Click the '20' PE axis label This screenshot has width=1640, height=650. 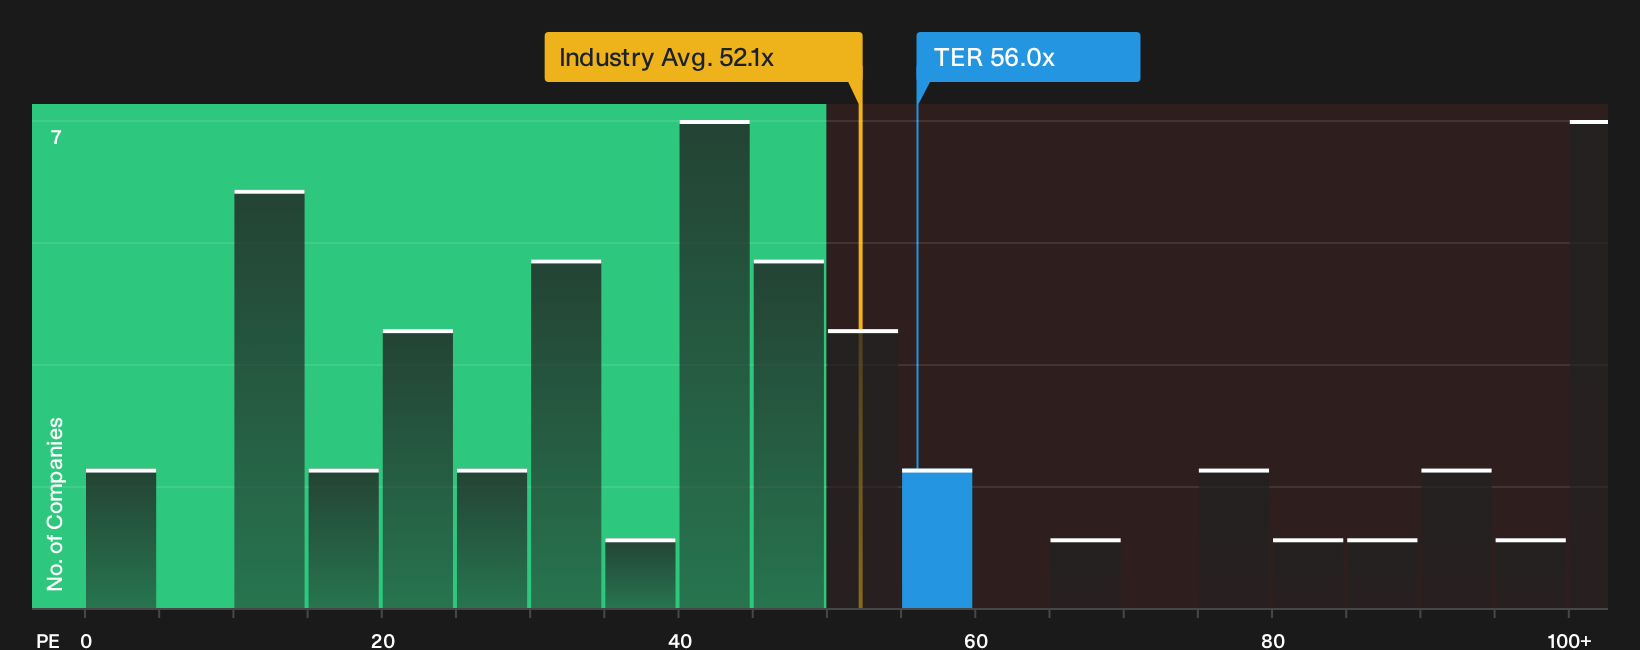pos(383,640)
